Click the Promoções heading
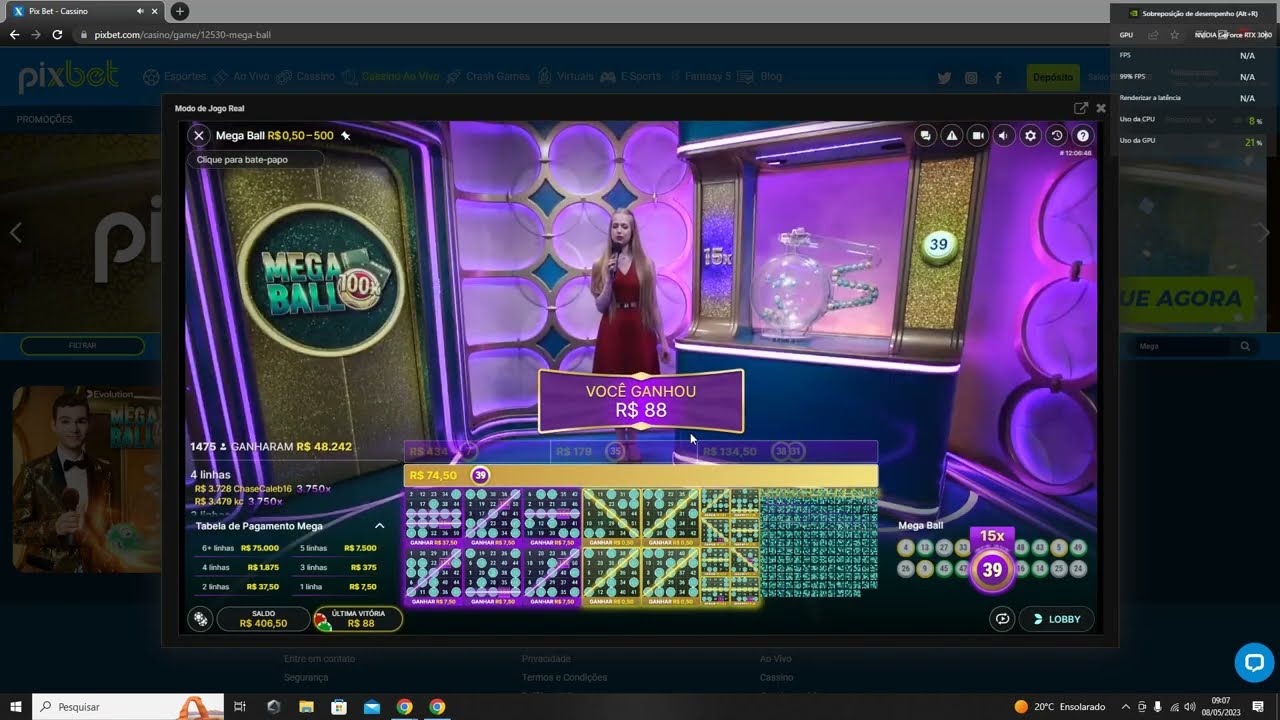This screenshot has height=720, width=1280. coord(44,119)
